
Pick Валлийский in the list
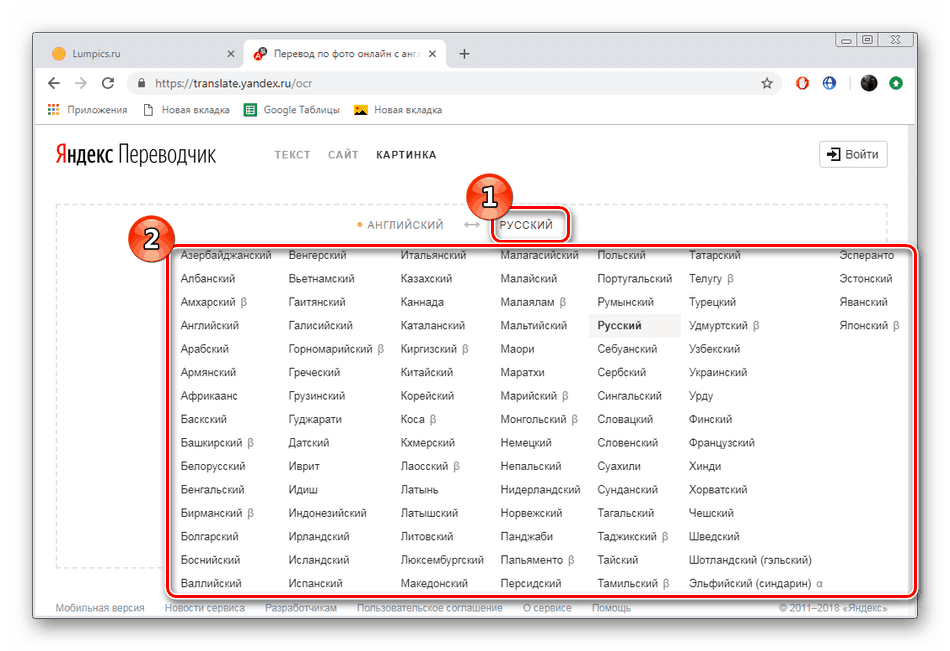tap(211, 583)
